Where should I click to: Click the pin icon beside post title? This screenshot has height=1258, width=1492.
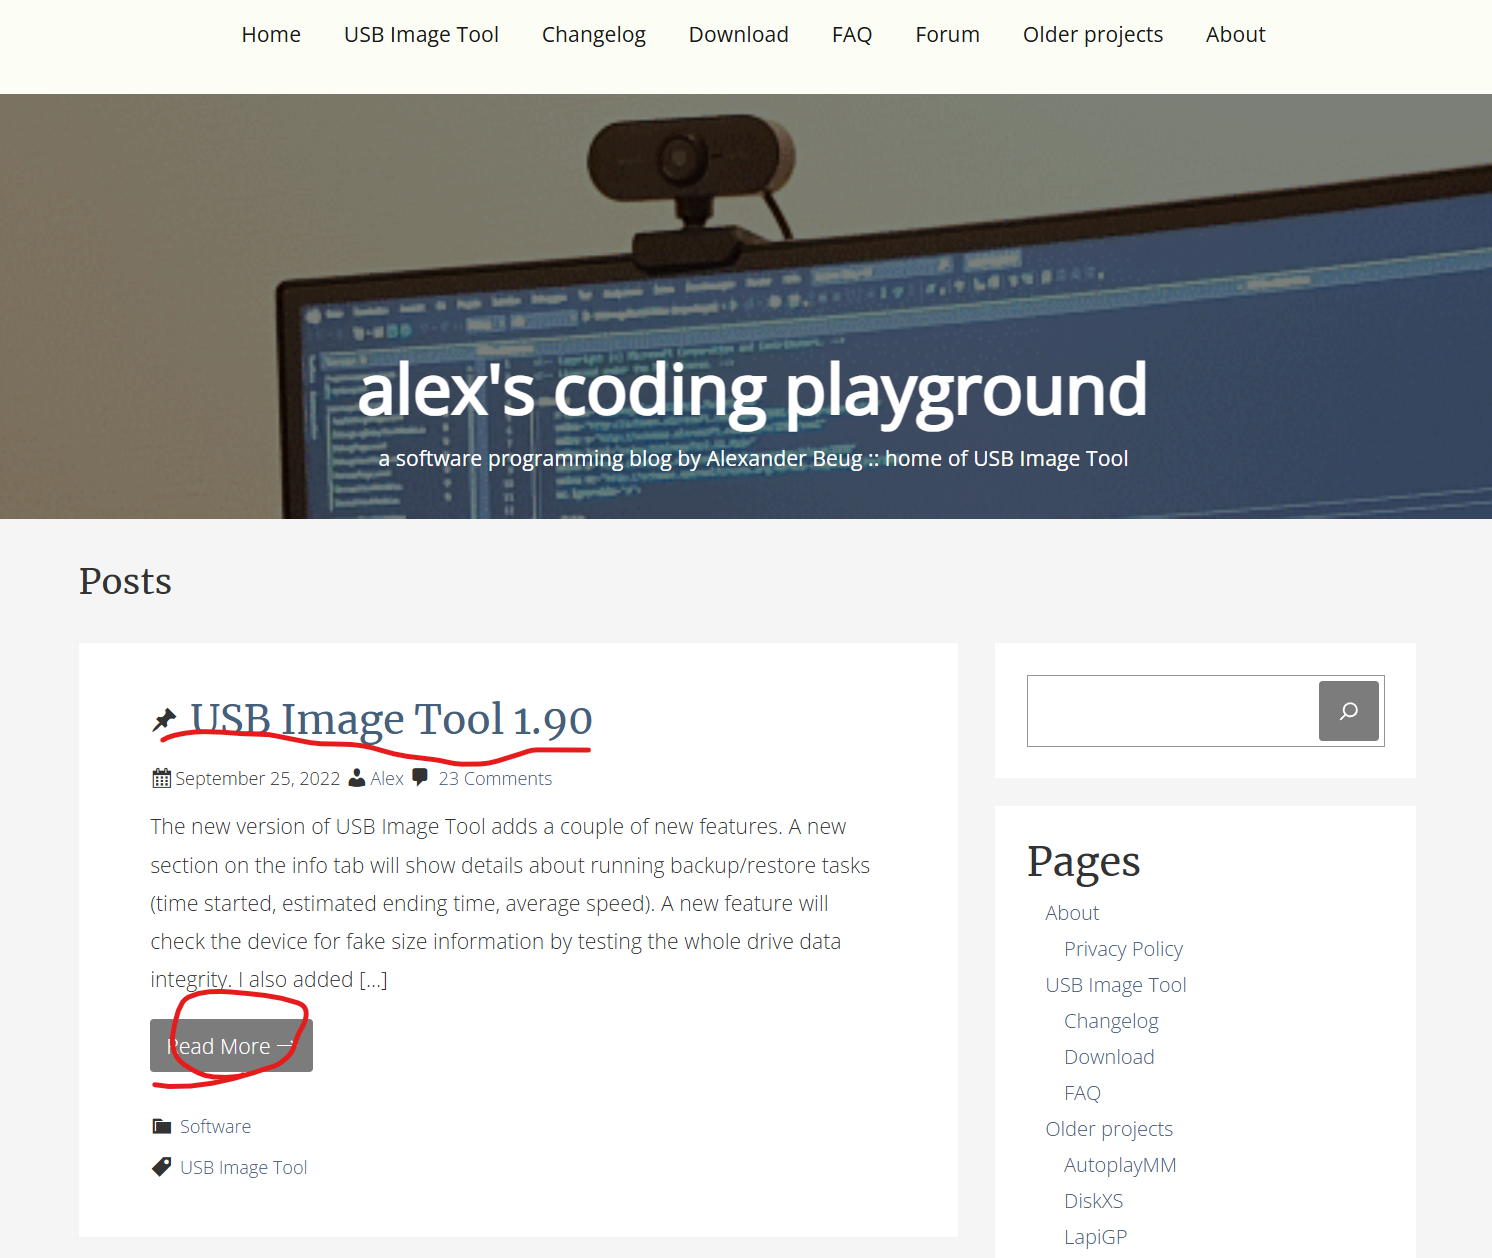tap(164, 719)
